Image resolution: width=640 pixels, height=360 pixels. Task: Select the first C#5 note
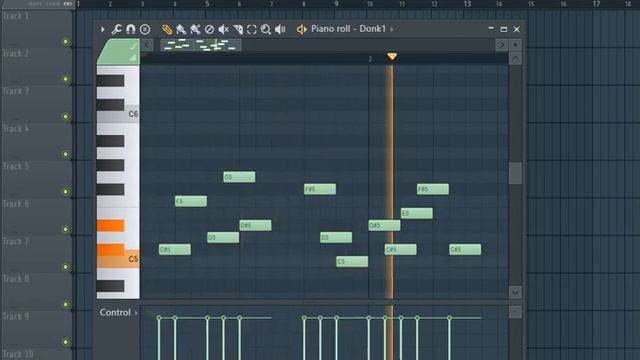coord(175,249)
